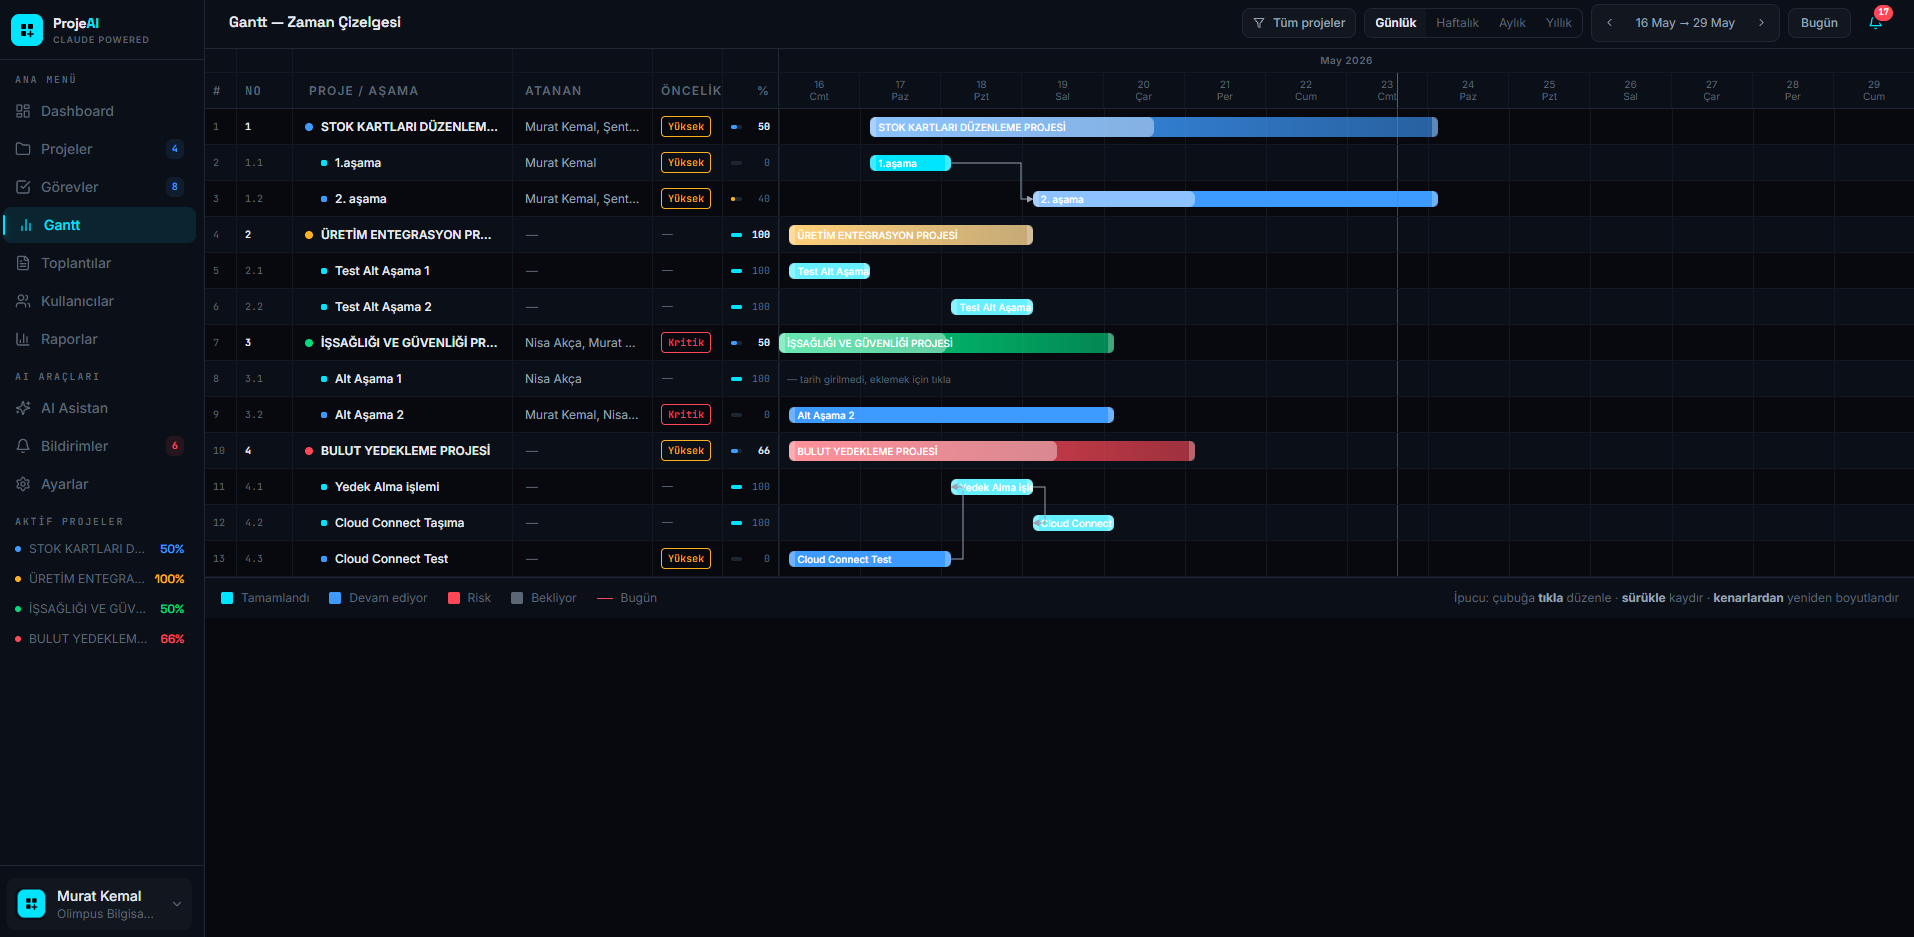Click 66 percent value in BULUT row

pyautogui.click(x=764, y=451)
